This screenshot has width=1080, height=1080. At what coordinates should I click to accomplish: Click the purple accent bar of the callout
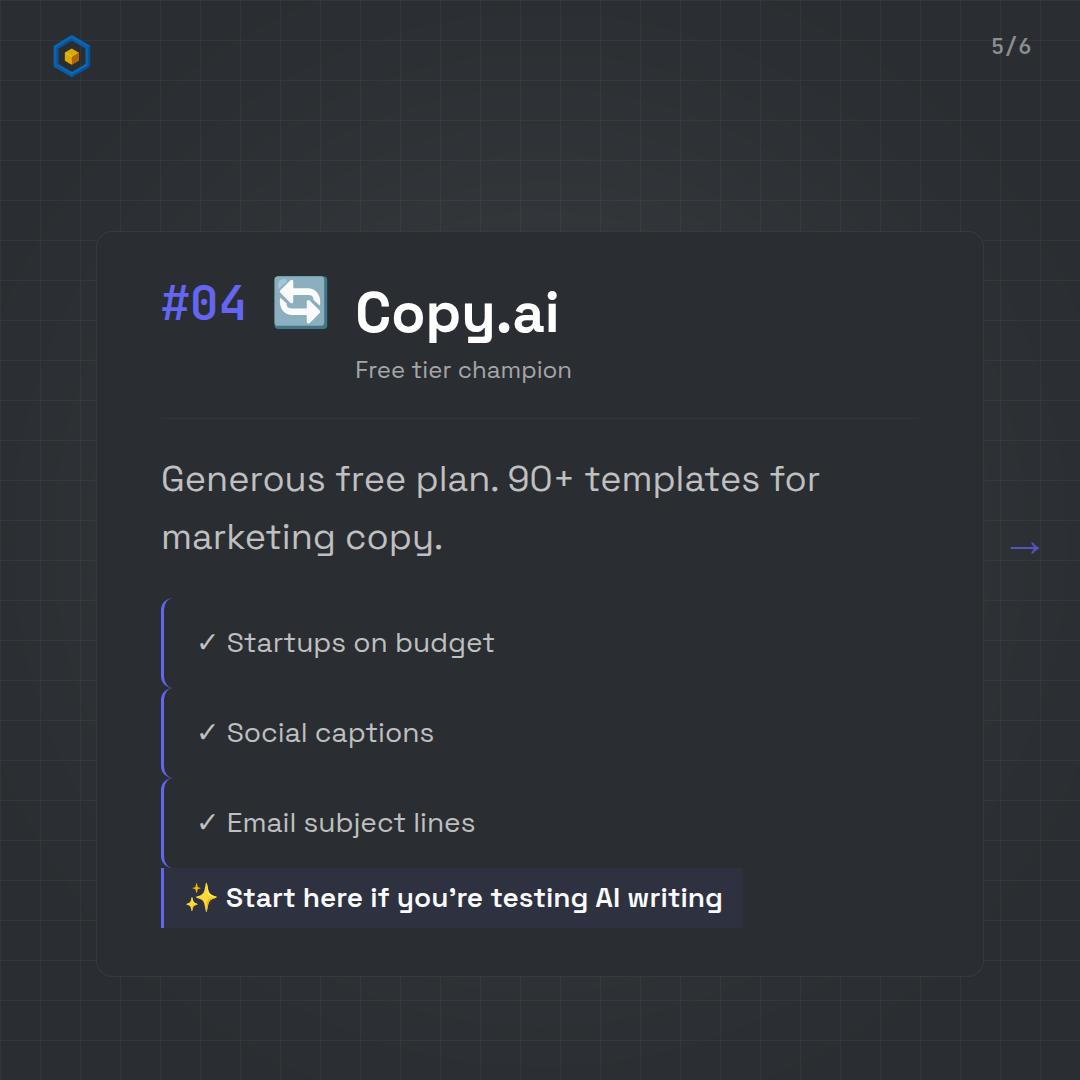(163, 898)
